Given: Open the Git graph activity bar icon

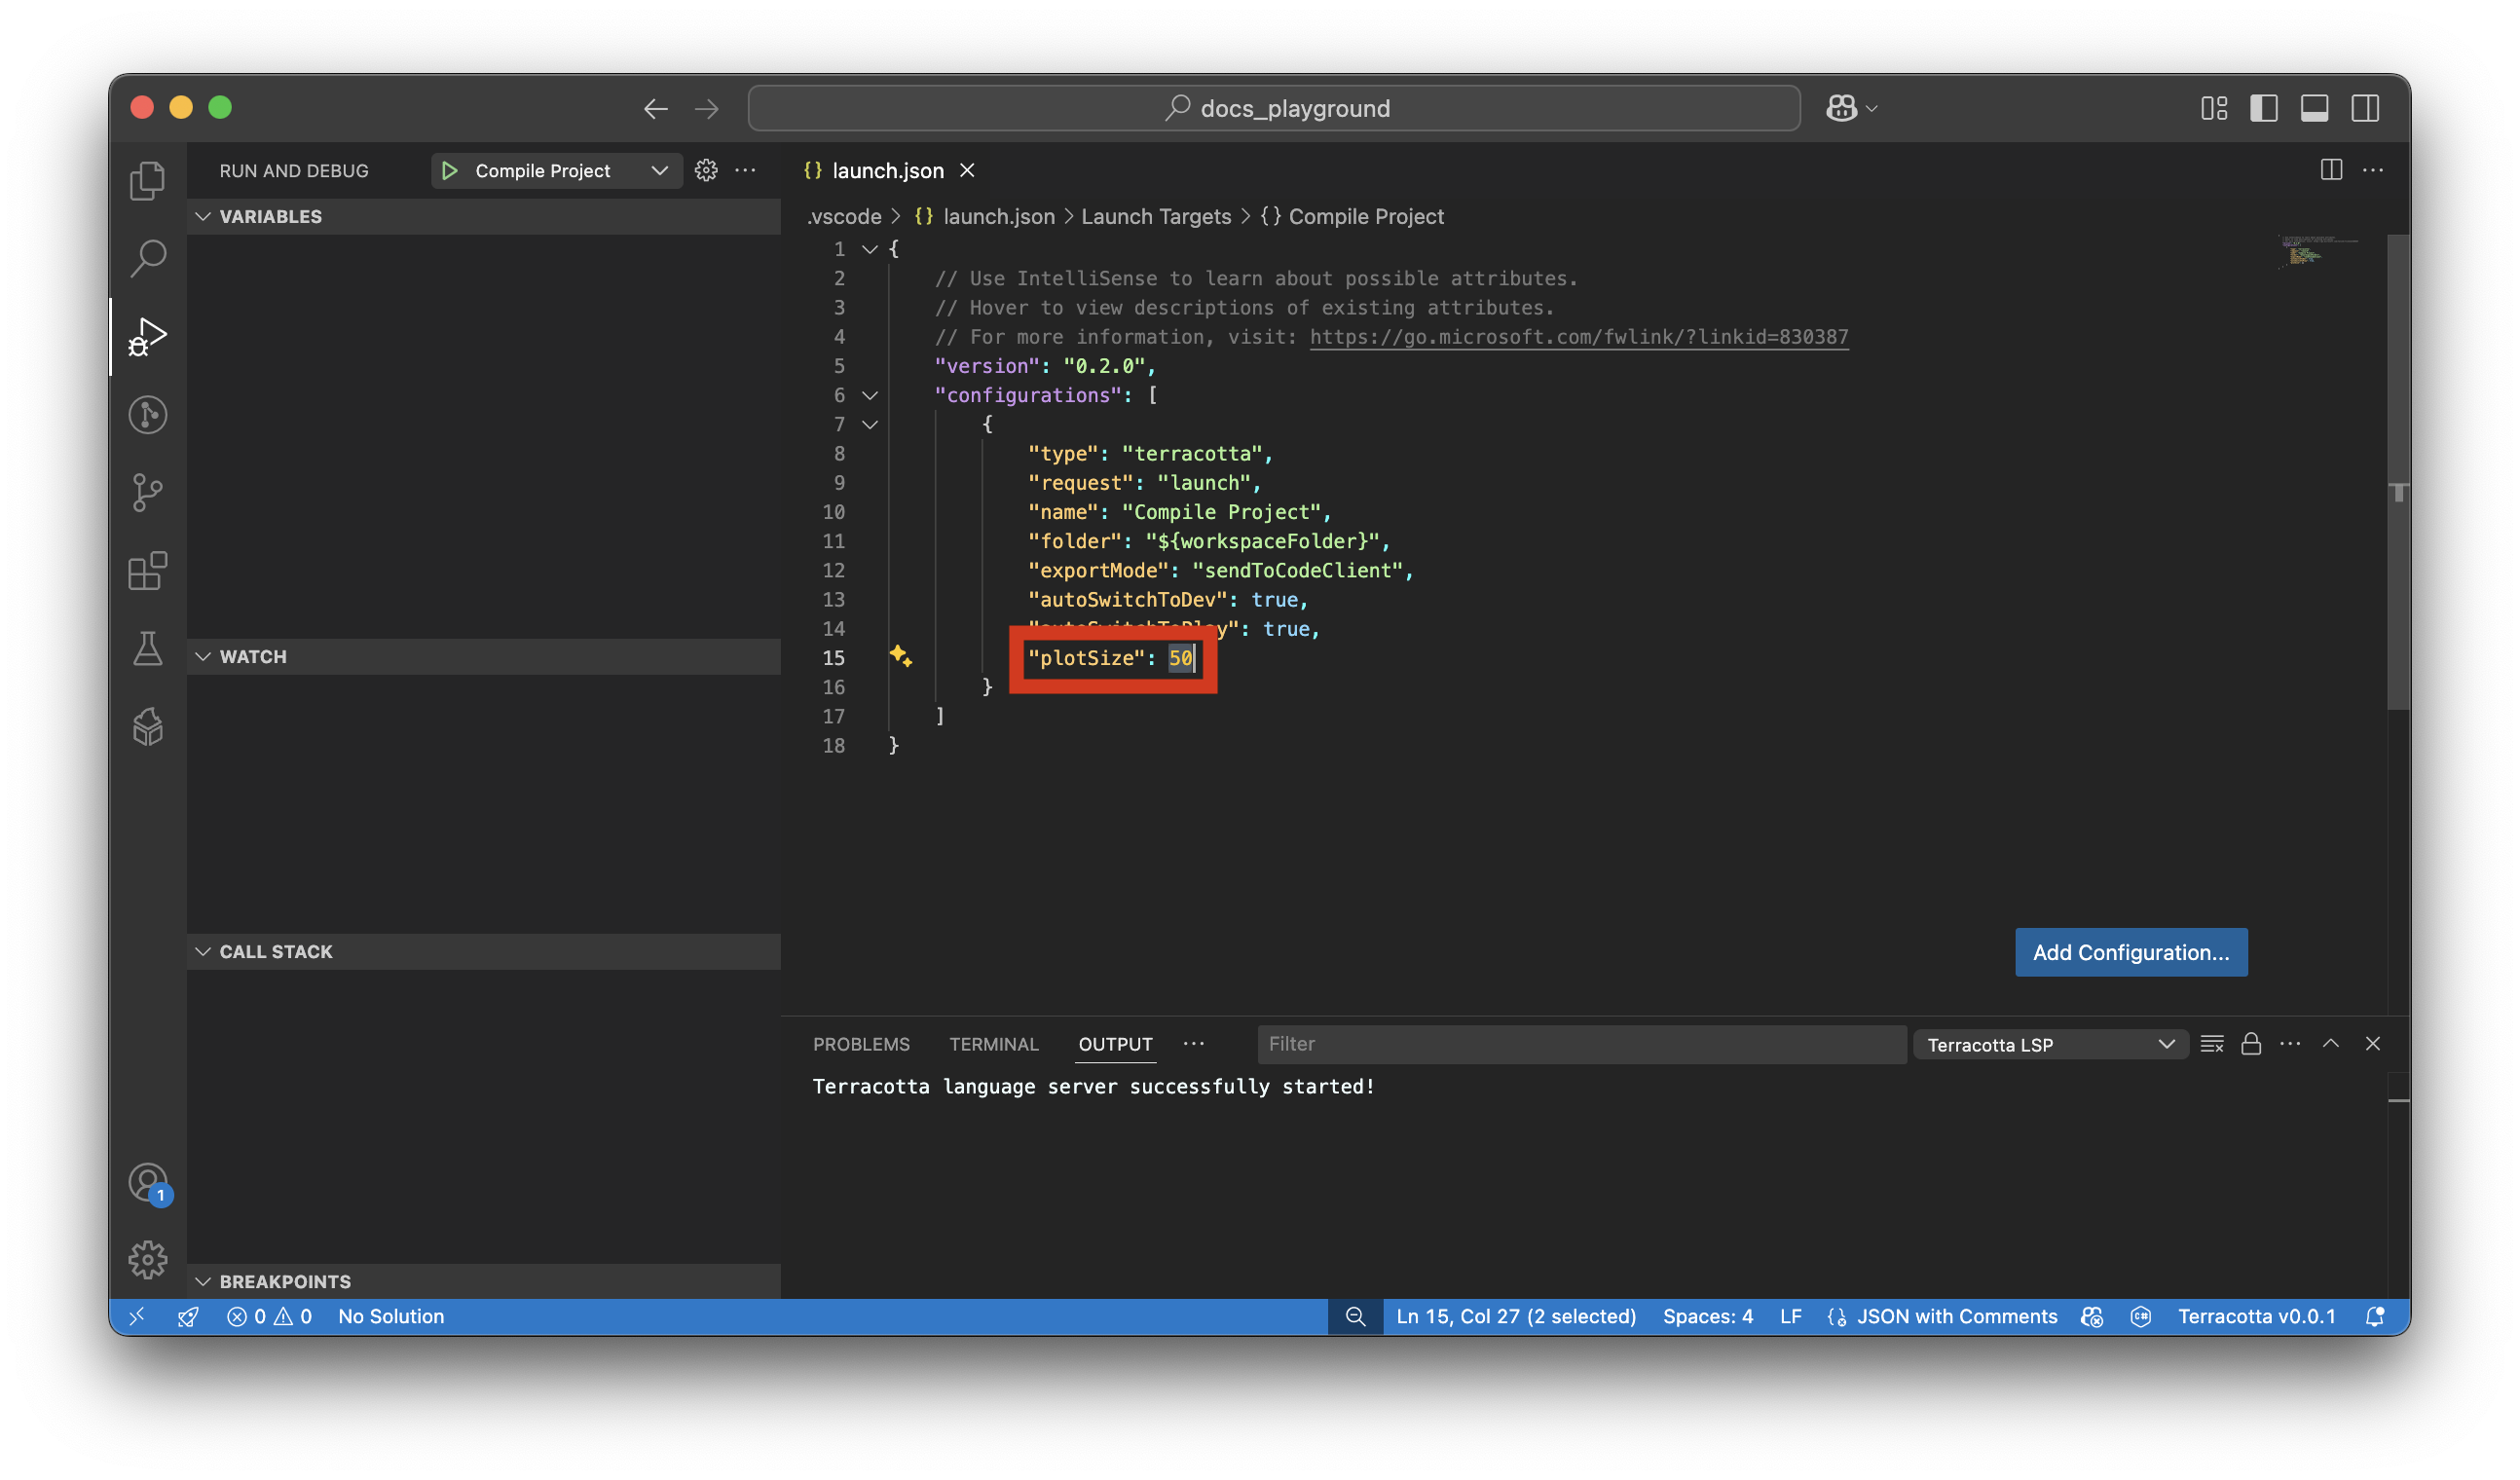Looking at the screenshot, I should click(x=148, y=415).
